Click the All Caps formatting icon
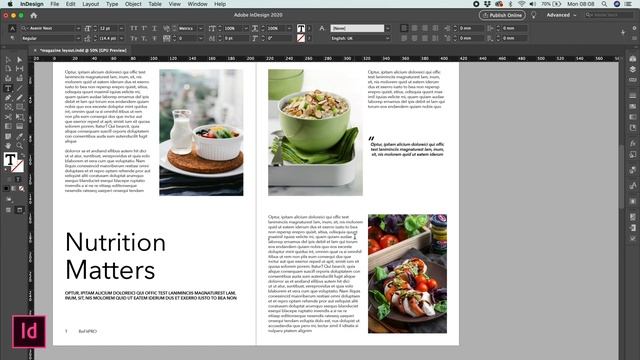The width and height of the screenshot is (640, 360). click(x=134, y=28)
